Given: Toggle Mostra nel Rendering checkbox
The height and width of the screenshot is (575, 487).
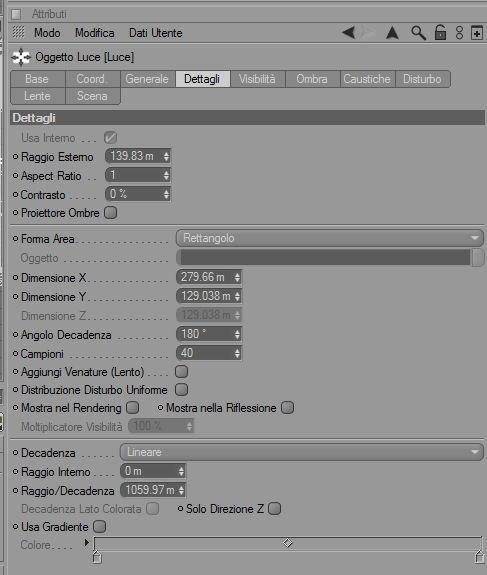Looking at the screenshot, I should click(132, 407).
